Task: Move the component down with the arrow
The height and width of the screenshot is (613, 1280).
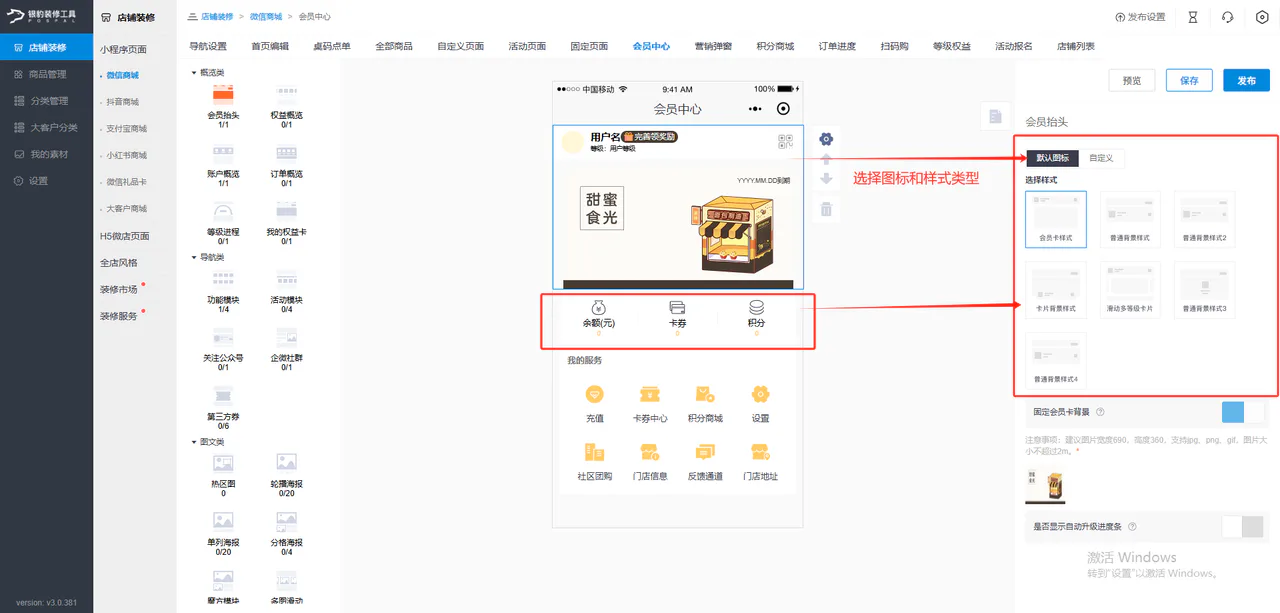Action: point(826,180)
